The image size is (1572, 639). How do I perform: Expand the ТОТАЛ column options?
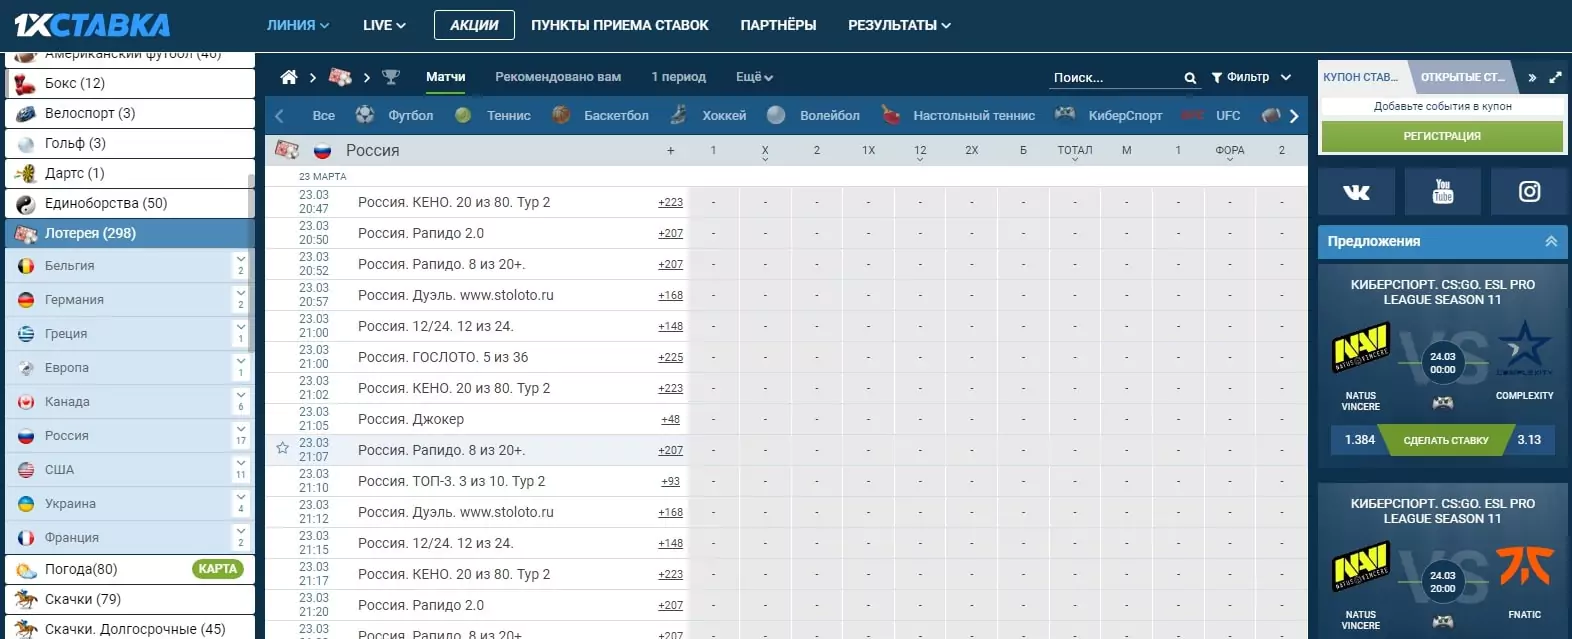(x=1075, y=152)
